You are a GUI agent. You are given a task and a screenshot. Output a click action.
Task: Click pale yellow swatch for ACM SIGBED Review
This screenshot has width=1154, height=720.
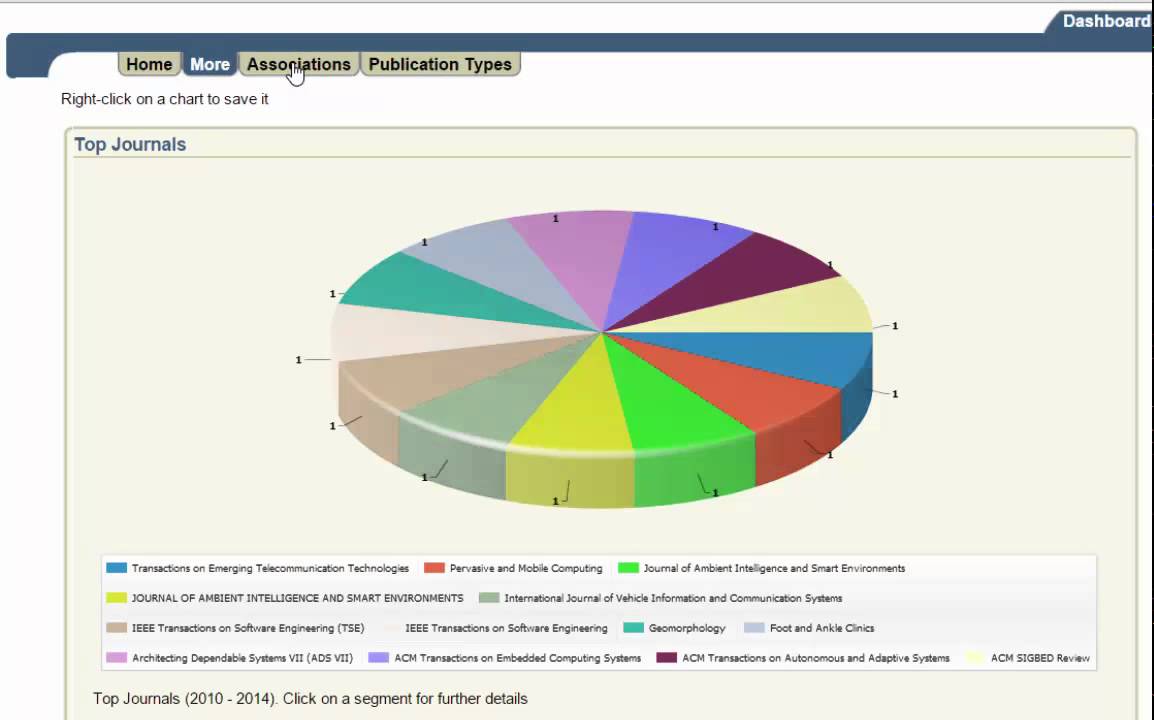point(976,657)
